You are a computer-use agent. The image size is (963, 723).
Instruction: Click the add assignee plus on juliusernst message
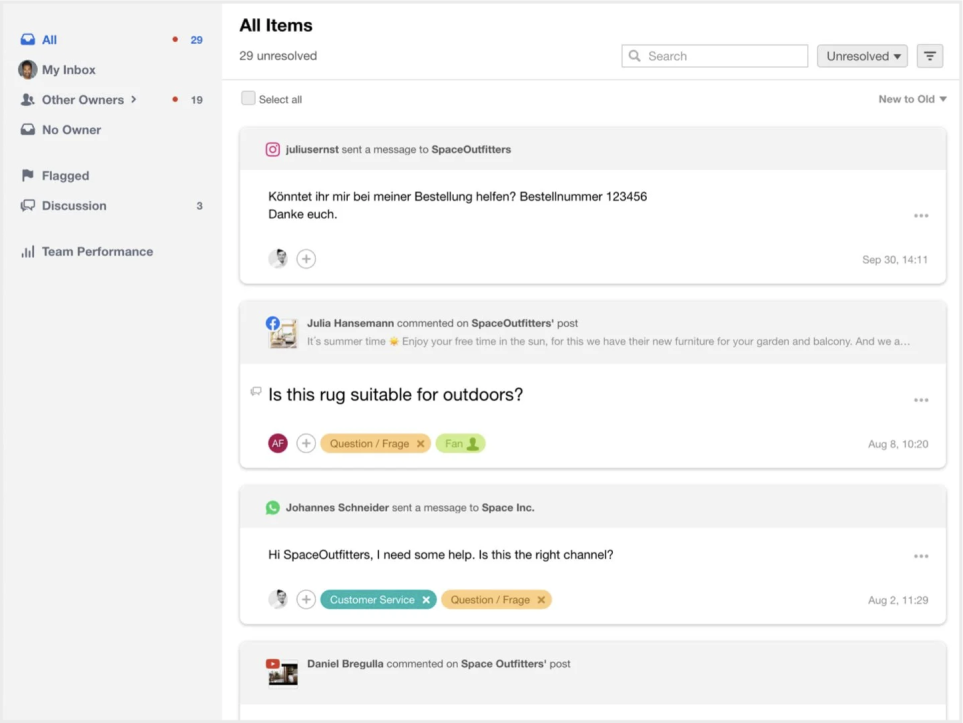click(306, 259)
